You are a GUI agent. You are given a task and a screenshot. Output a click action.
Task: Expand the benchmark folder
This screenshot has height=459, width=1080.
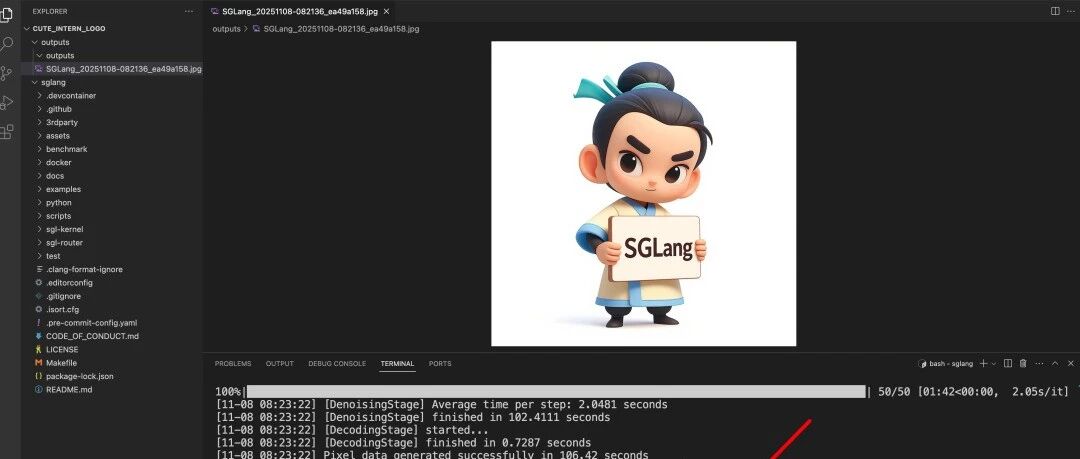pos(66,149)
